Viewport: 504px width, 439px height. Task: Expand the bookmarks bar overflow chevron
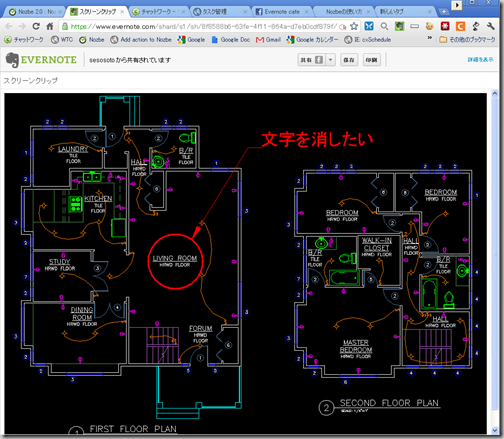pos(430,38)
